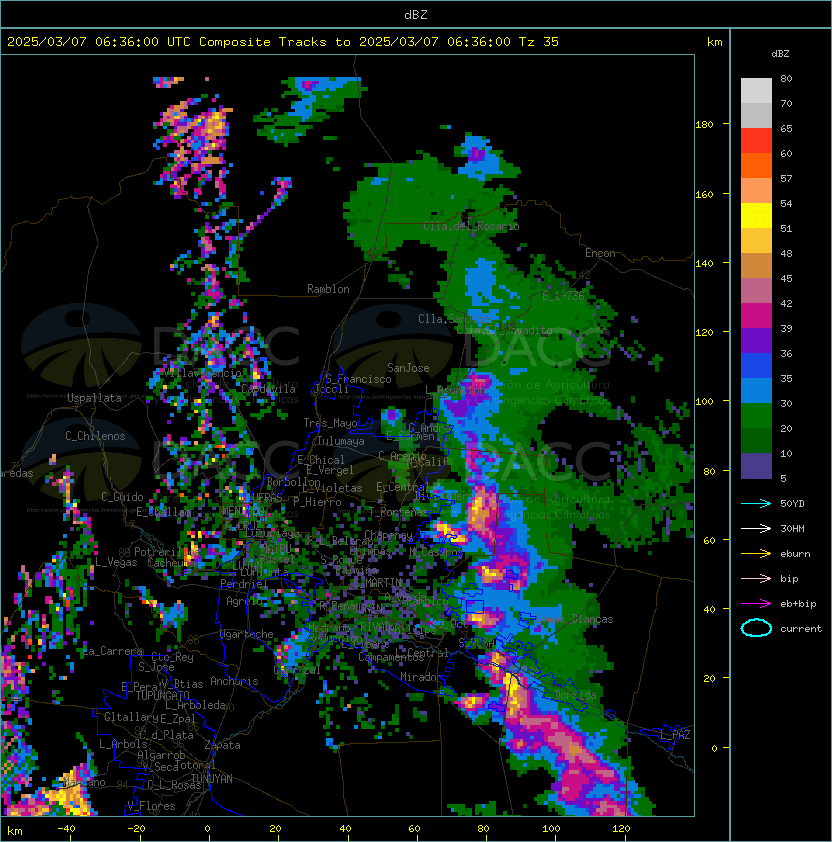Click the 'Potrerillos' map label
This screenshot has height=842, width=832.
coord(167,552)
